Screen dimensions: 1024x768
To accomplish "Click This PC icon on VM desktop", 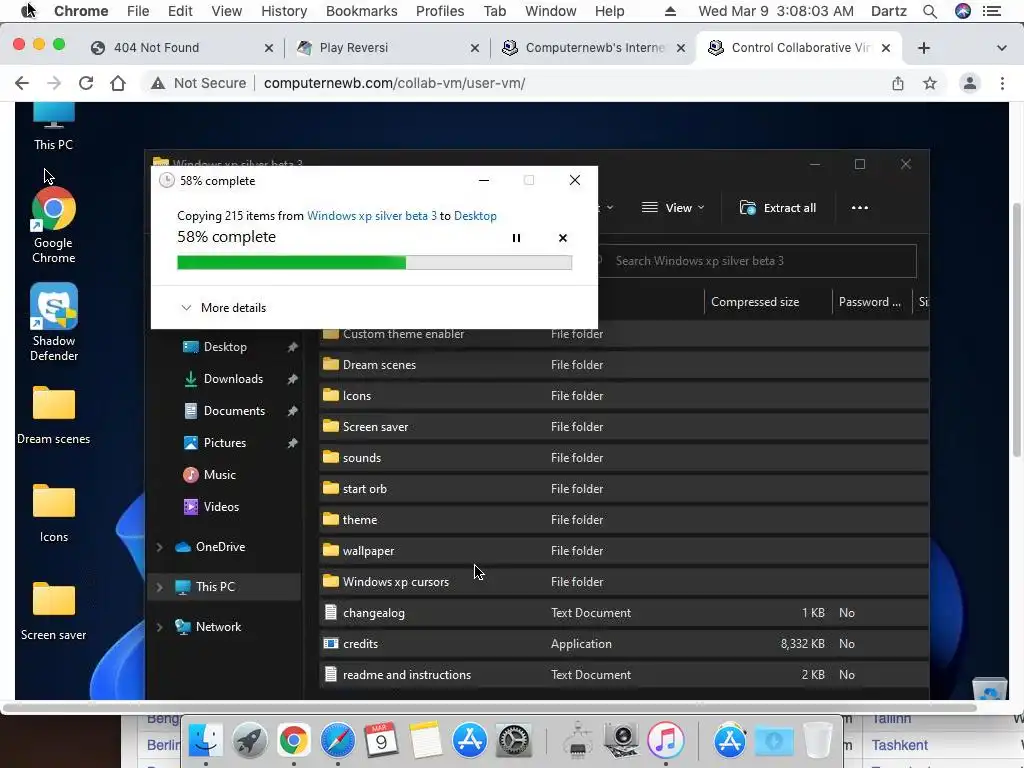I will tap(54, 127).
